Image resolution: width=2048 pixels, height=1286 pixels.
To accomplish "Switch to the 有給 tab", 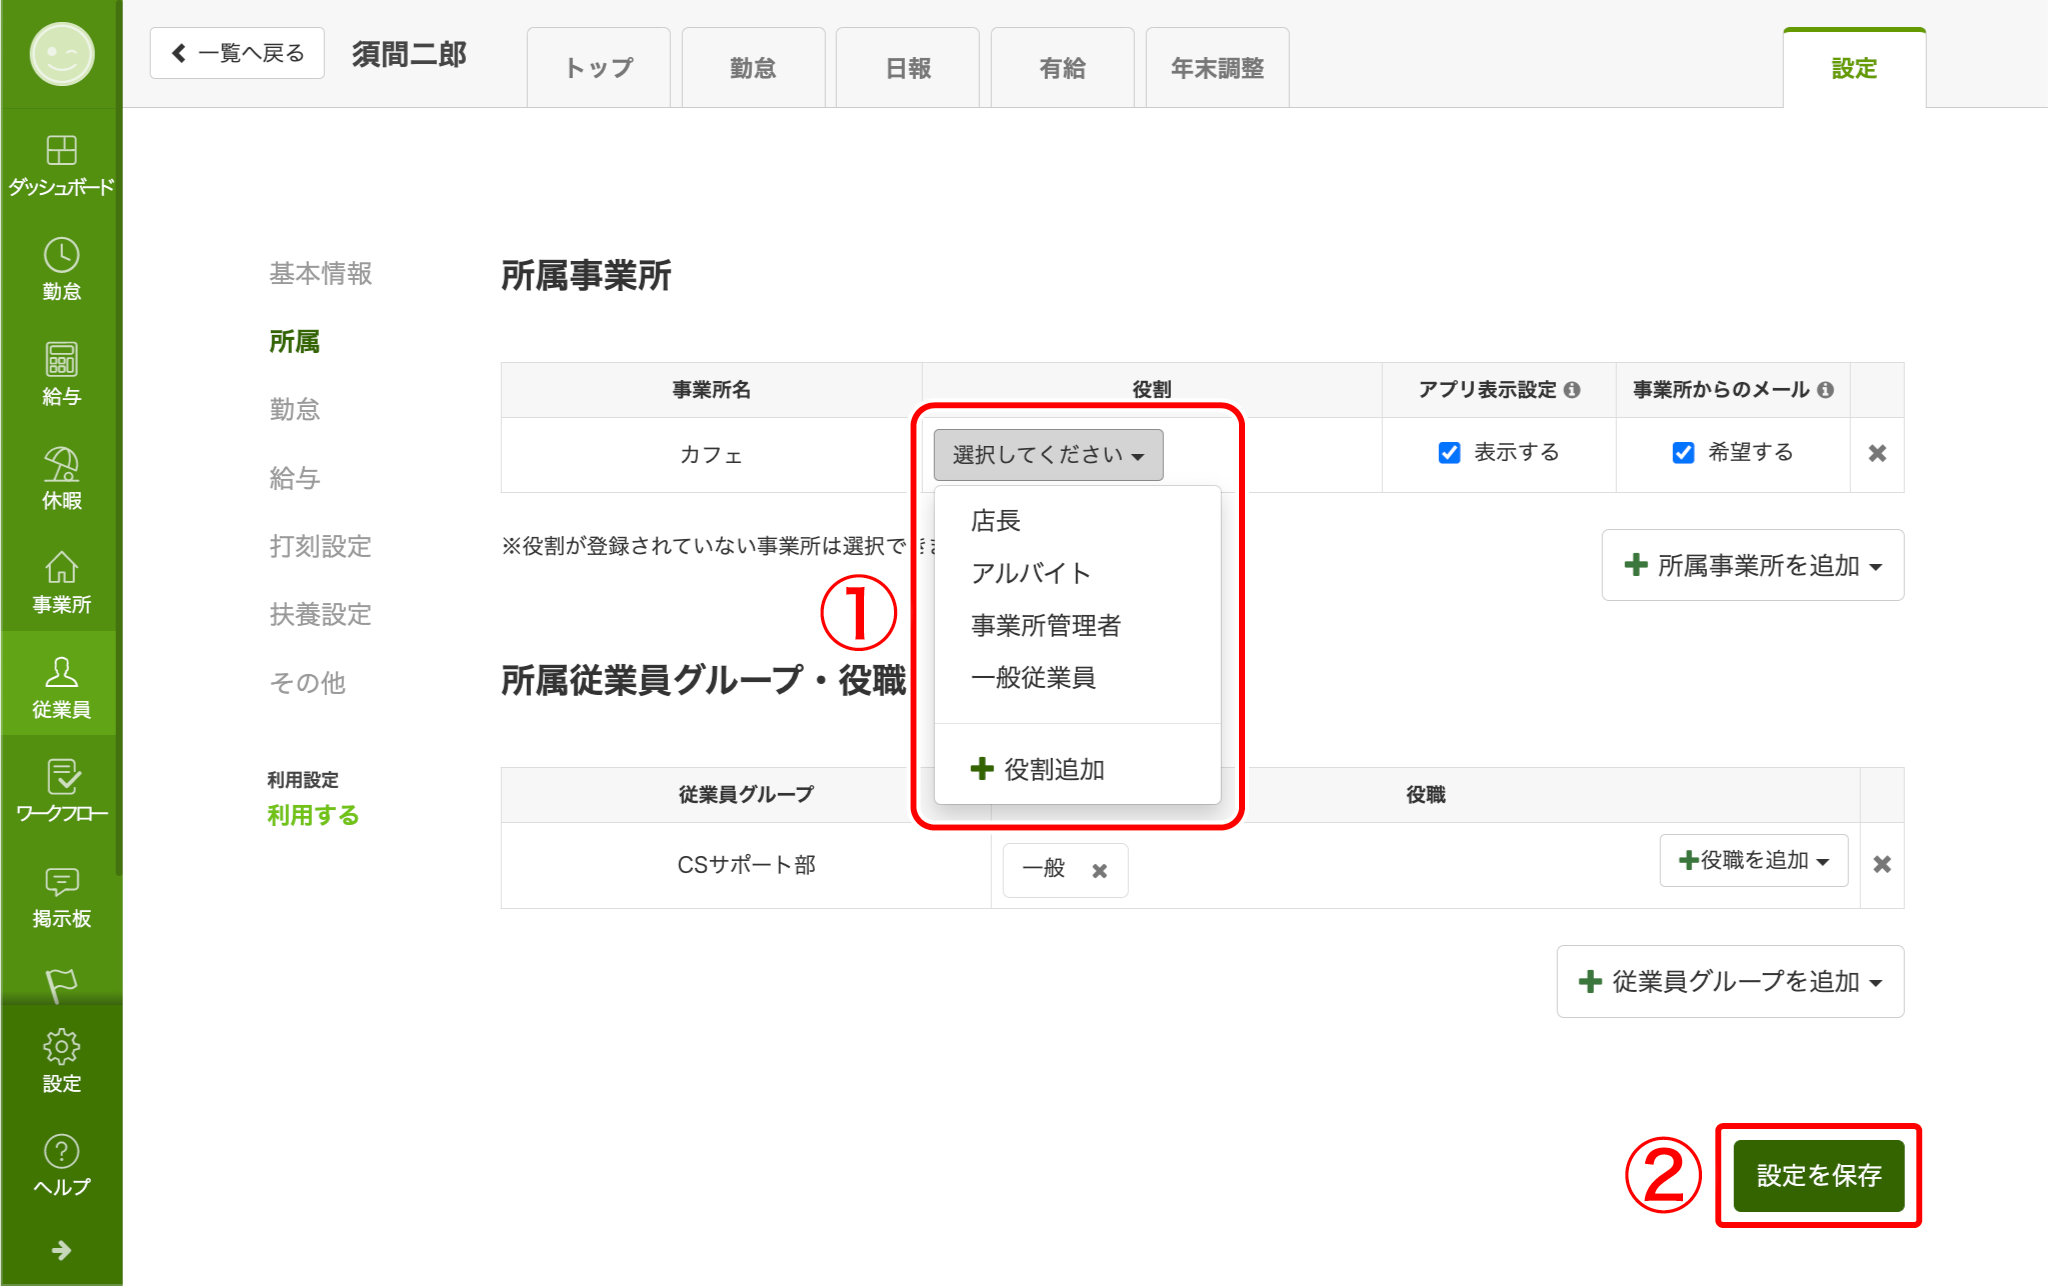I will click(1062, 68).
